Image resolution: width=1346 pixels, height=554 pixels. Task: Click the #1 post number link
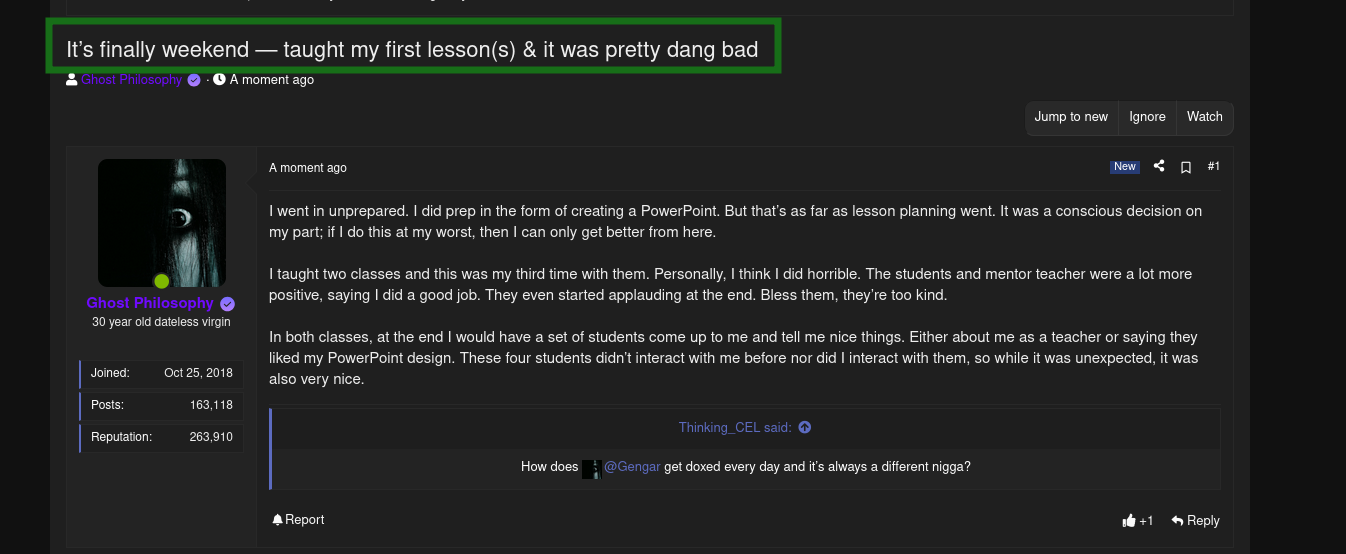point(1213,167)
